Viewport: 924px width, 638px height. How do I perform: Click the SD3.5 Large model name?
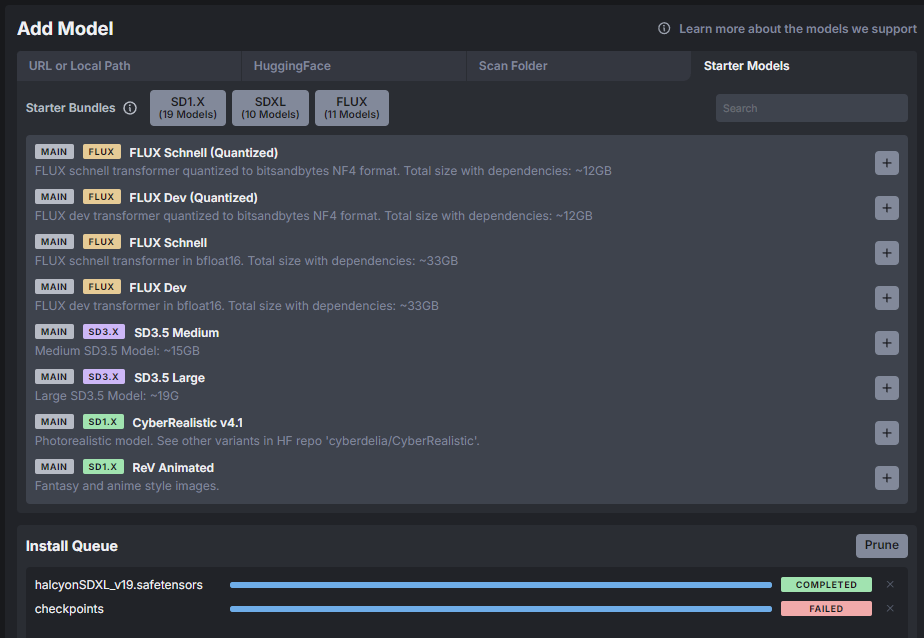point(169,378)
